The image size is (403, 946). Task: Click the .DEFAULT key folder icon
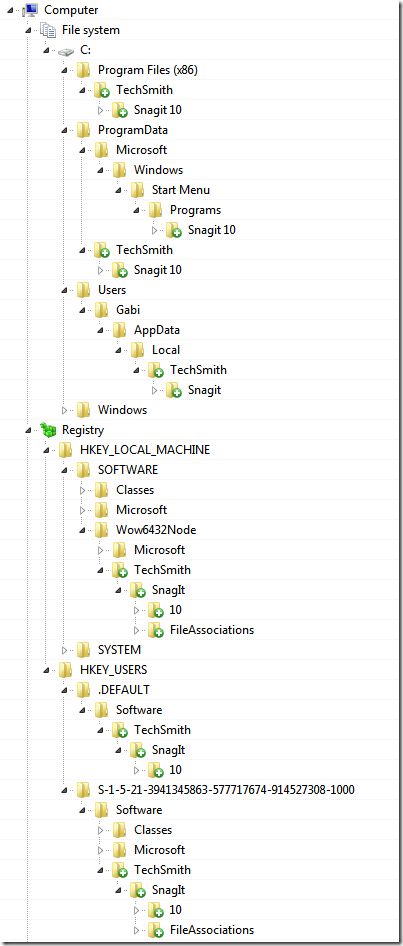84,690
